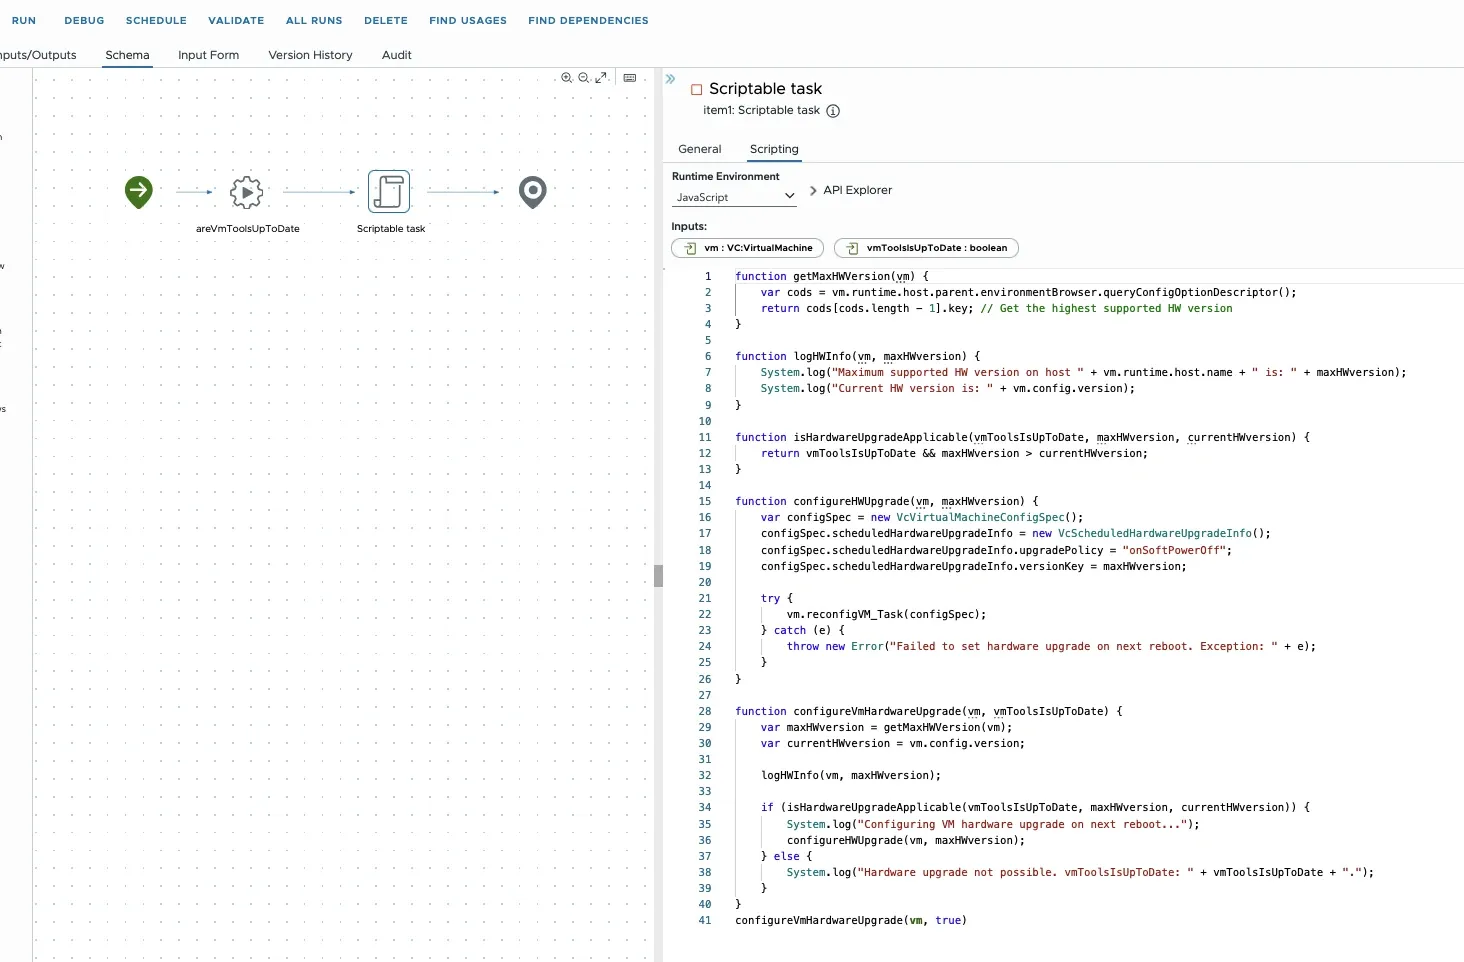The height and width of the screenshot is (962, 1464).
Task: Click the vm : VC:VirtualMachine input chip
Action: 748,248
